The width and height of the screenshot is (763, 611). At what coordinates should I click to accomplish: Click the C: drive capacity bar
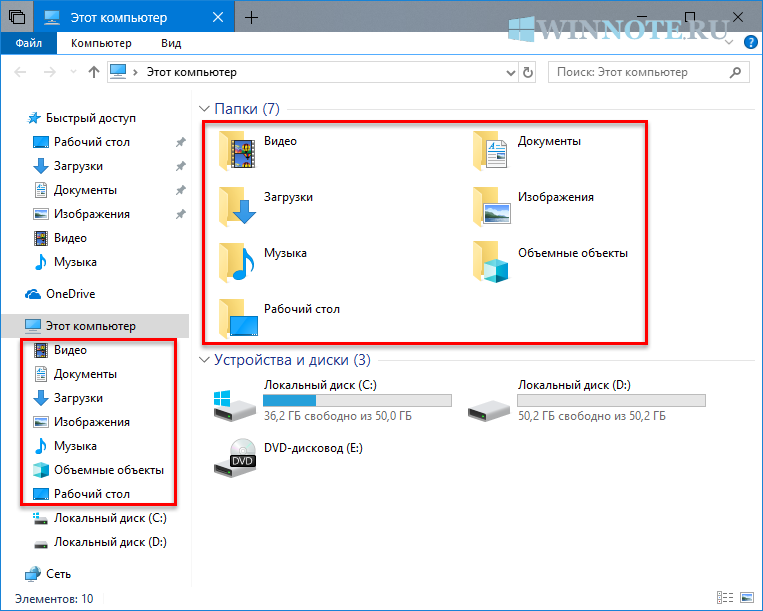click(x=357, y=400)
